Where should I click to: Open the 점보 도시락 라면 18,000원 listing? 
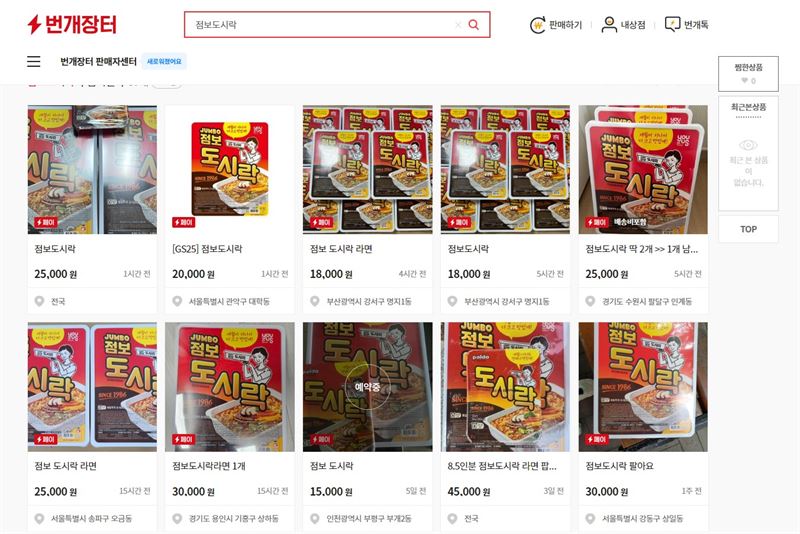click(367, 209)
